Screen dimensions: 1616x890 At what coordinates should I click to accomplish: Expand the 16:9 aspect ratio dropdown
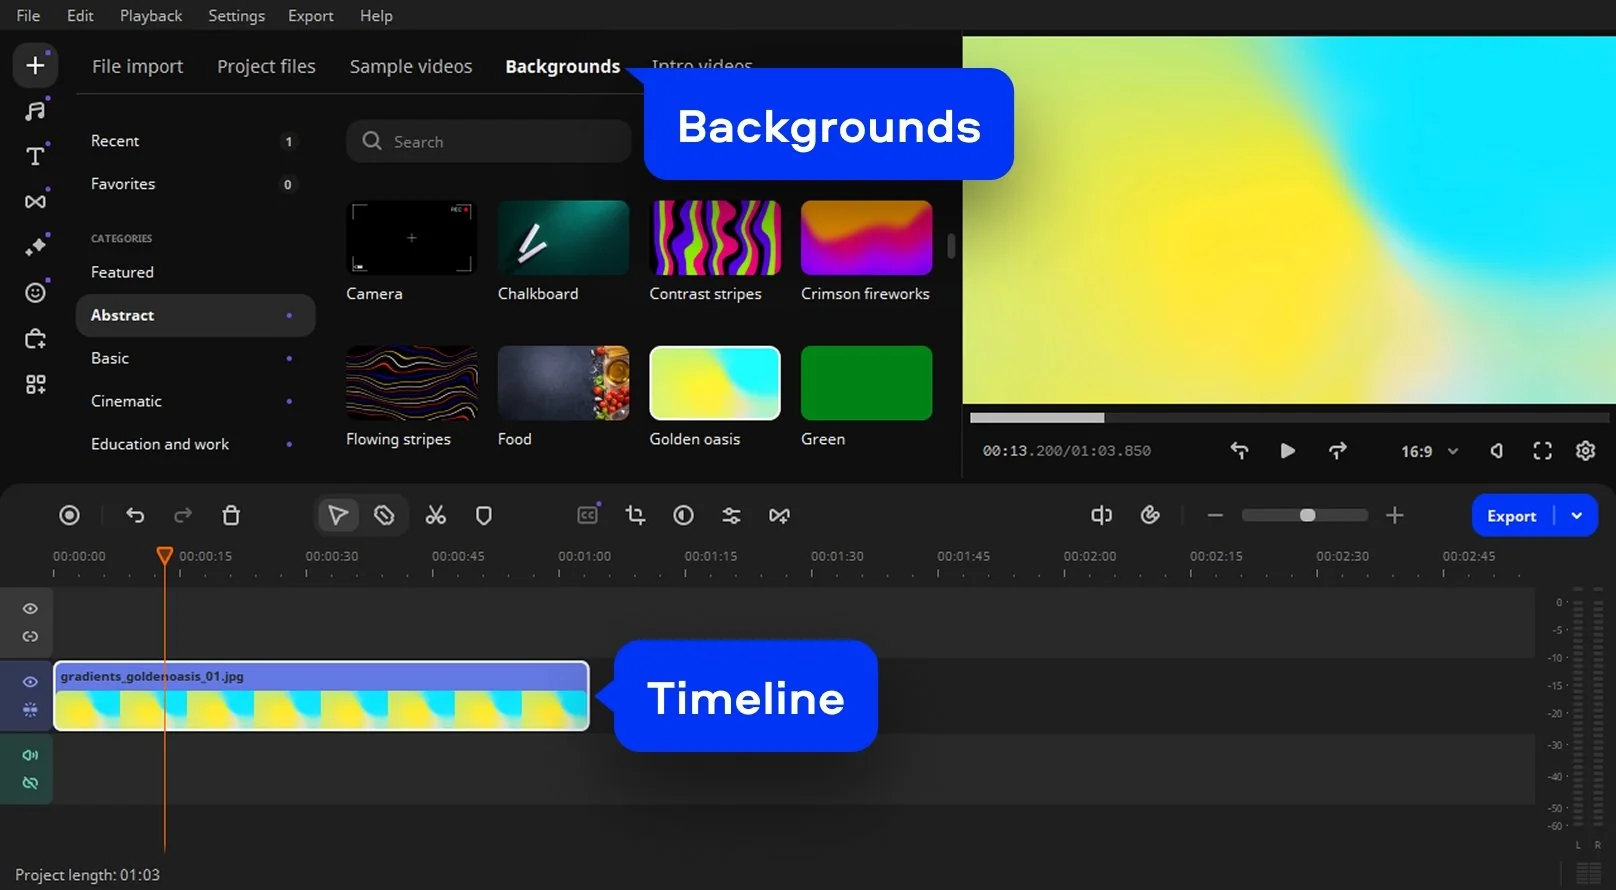1429,451
